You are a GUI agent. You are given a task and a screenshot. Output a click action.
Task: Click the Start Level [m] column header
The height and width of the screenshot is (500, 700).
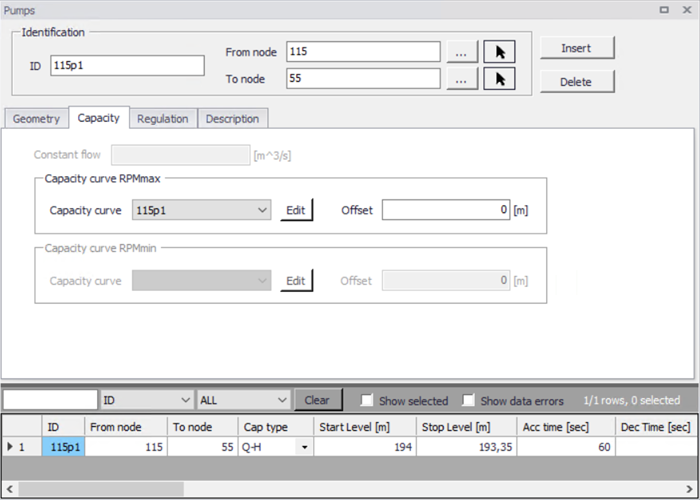point(365,427)
